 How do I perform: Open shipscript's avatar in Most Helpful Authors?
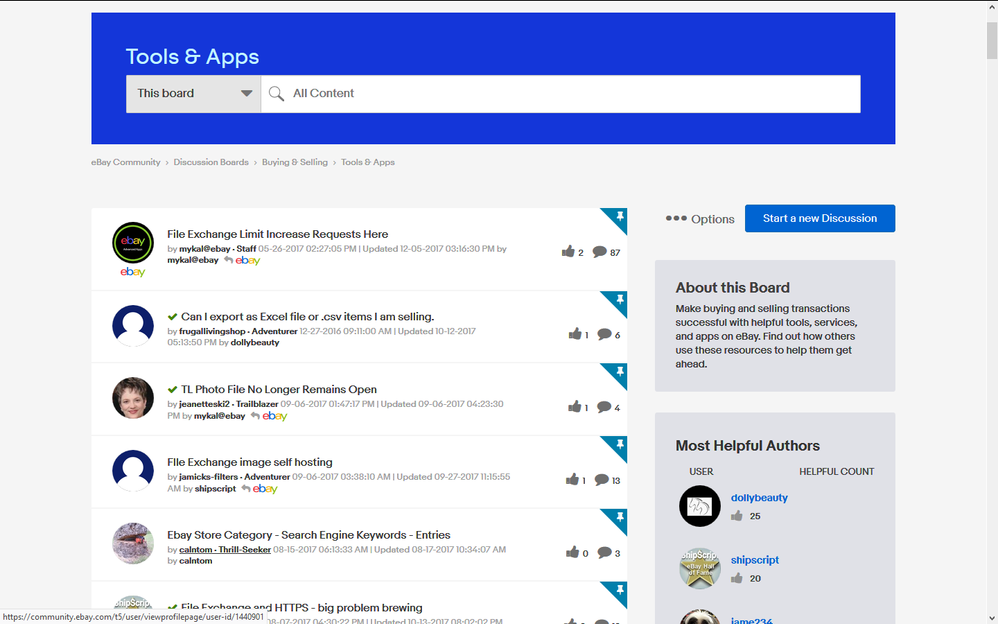click(x=699, y=569)
